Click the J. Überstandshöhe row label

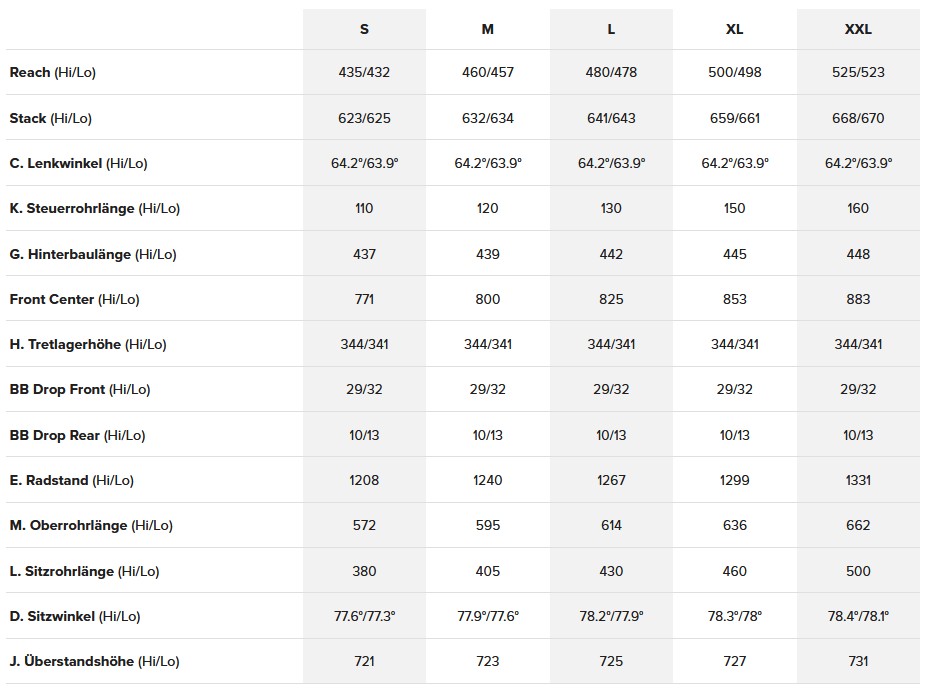tap(95, 661)
